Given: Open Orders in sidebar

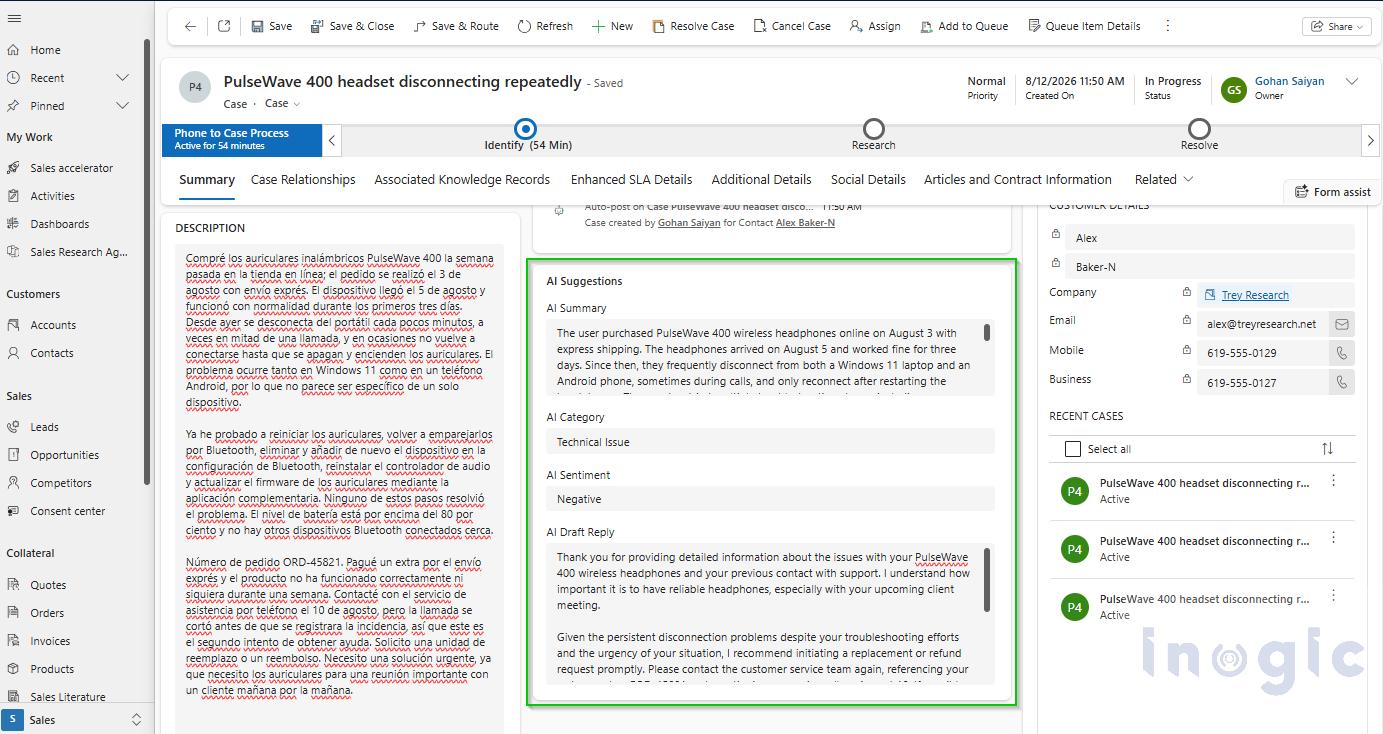Looking at the screenshot, I should pyautogui.click(x=47, y=613).
